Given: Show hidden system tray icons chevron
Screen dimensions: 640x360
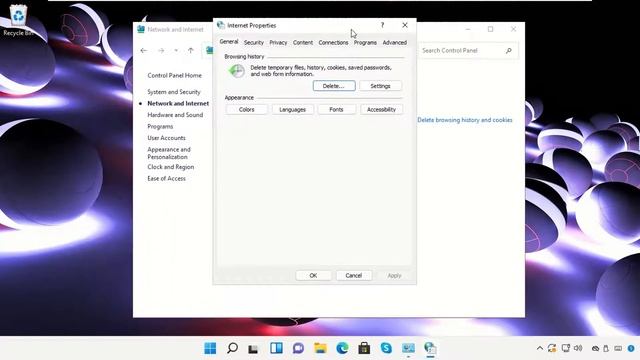Looking at the screenshot, I should 540,348.
